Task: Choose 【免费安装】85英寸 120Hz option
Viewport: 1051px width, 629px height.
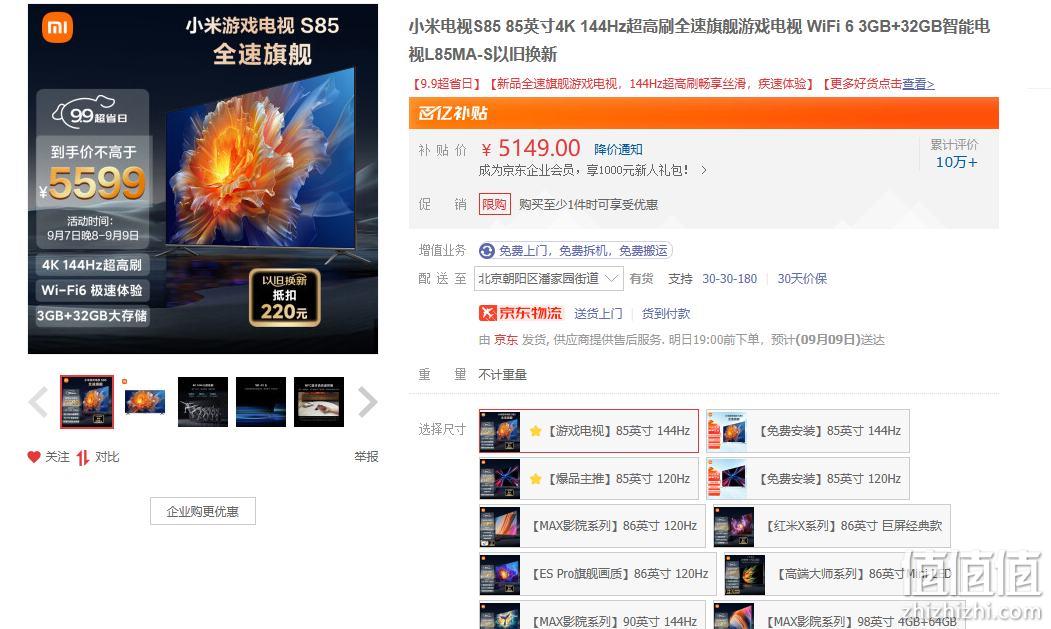Action: coord(808,479)
